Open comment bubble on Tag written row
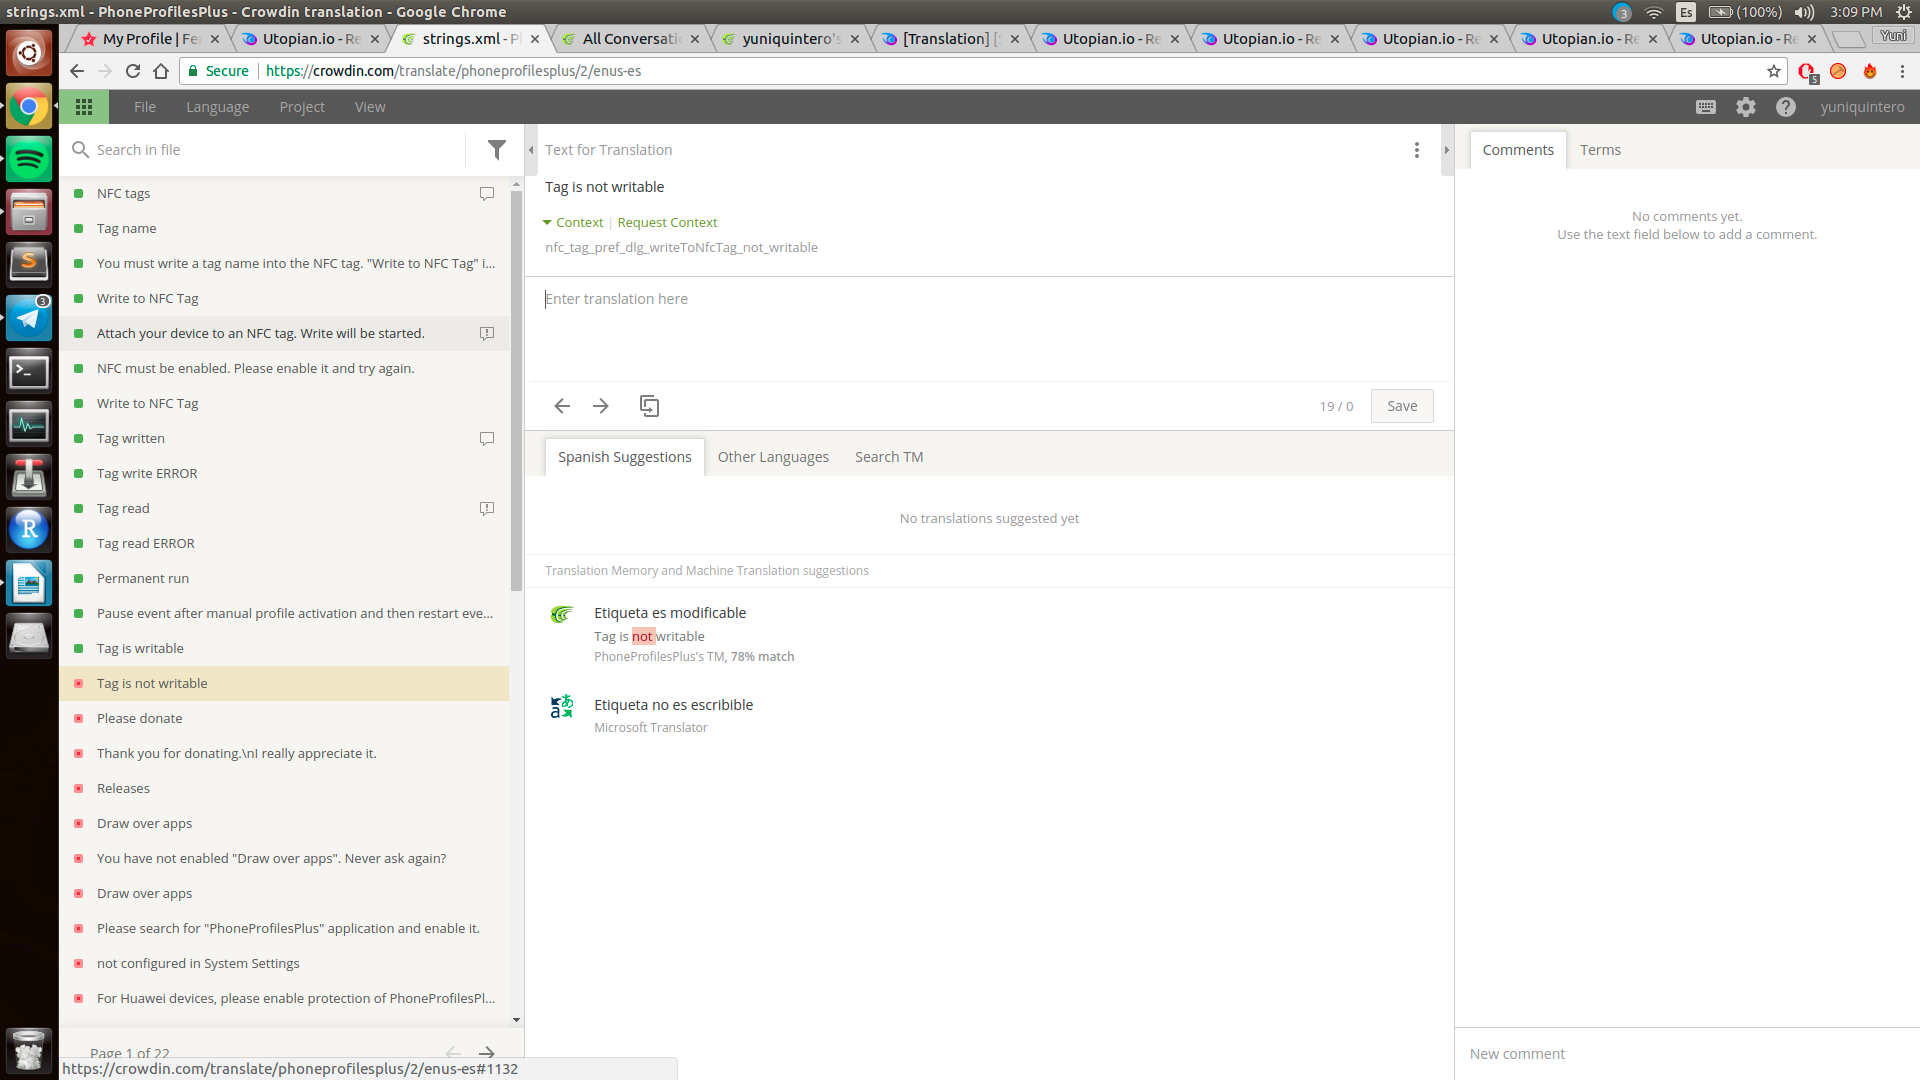1920x1080 pixels. 487,439
